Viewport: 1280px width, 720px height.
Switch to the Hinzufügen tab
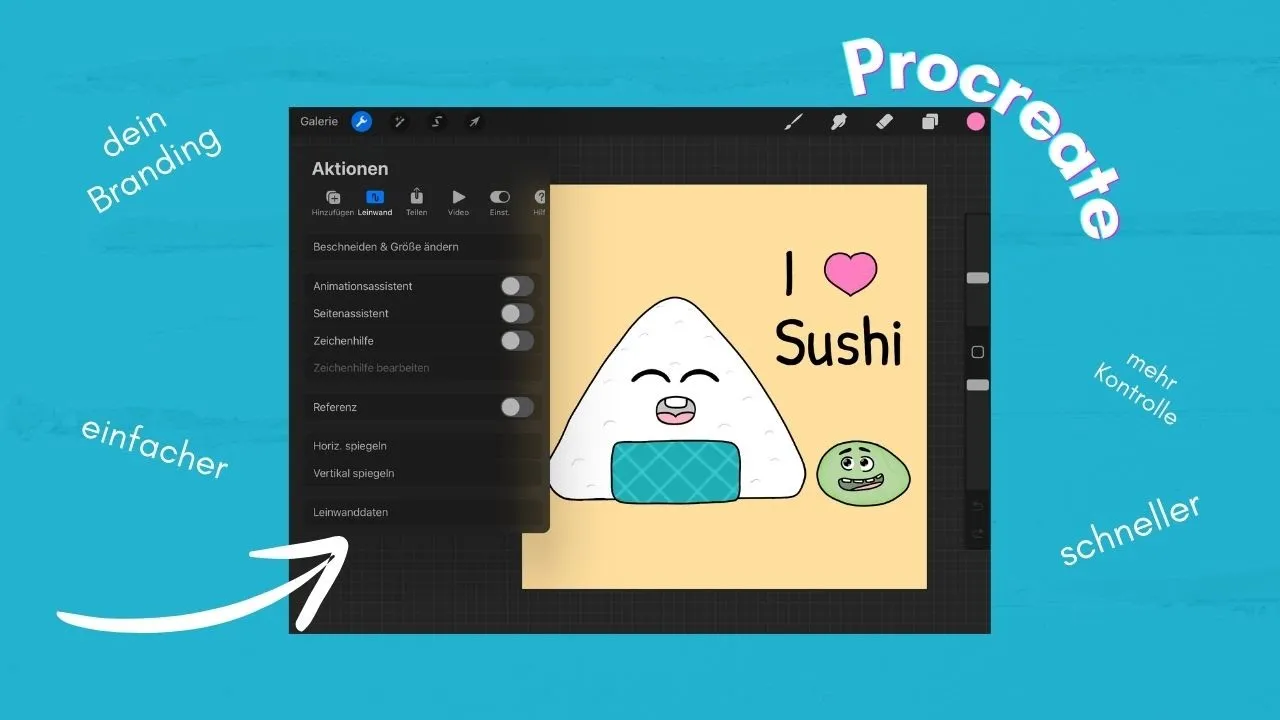point(333,203)
